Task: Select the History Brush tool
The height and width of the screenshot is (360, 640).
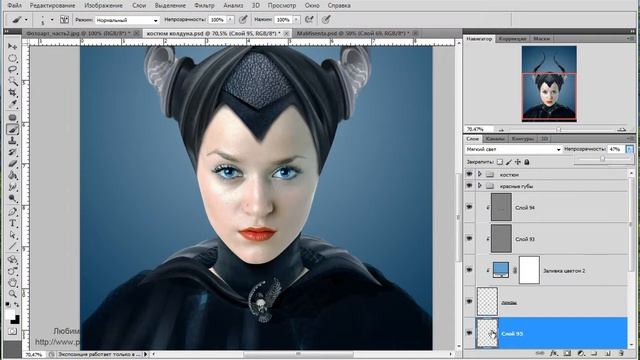Action: point(13,153)
